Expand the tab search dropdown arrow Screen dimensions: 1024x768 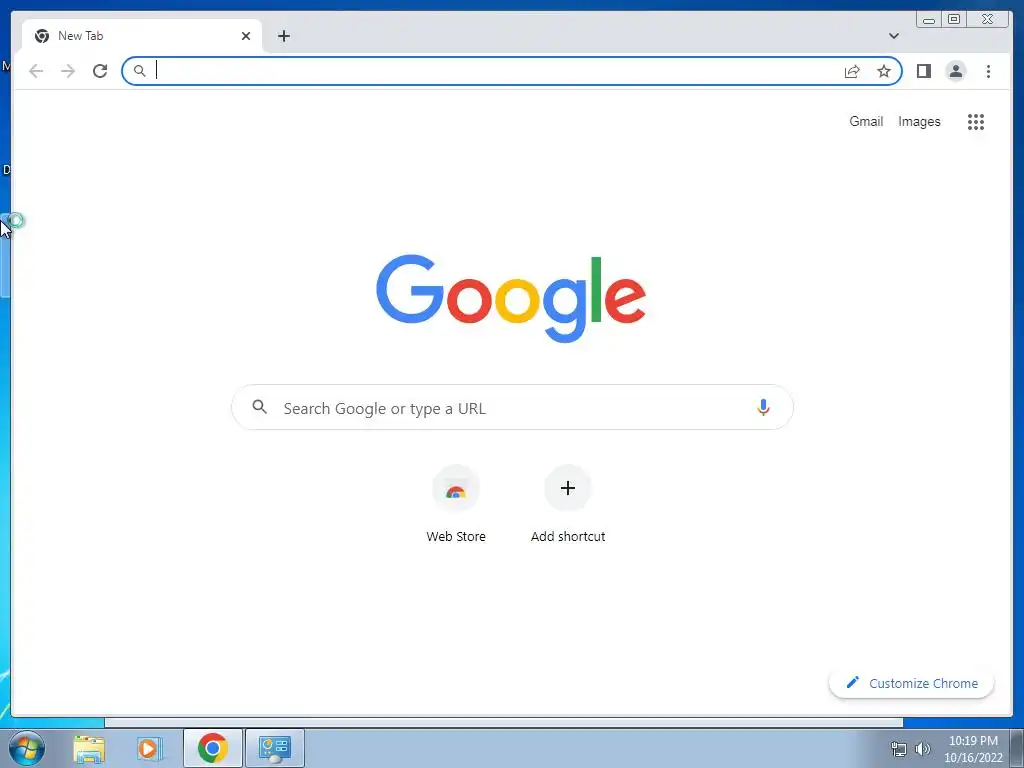click(x=893, y=36)
